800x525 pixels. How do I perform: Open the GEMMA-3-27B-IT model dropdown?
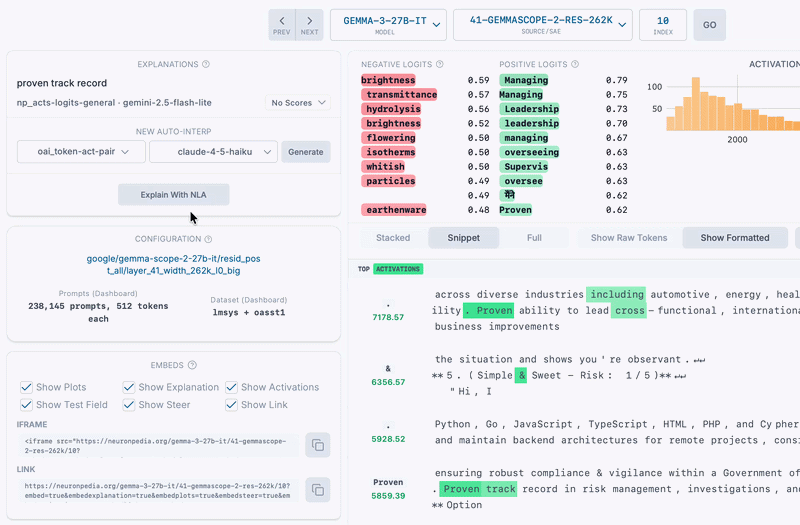coord(388,24)
